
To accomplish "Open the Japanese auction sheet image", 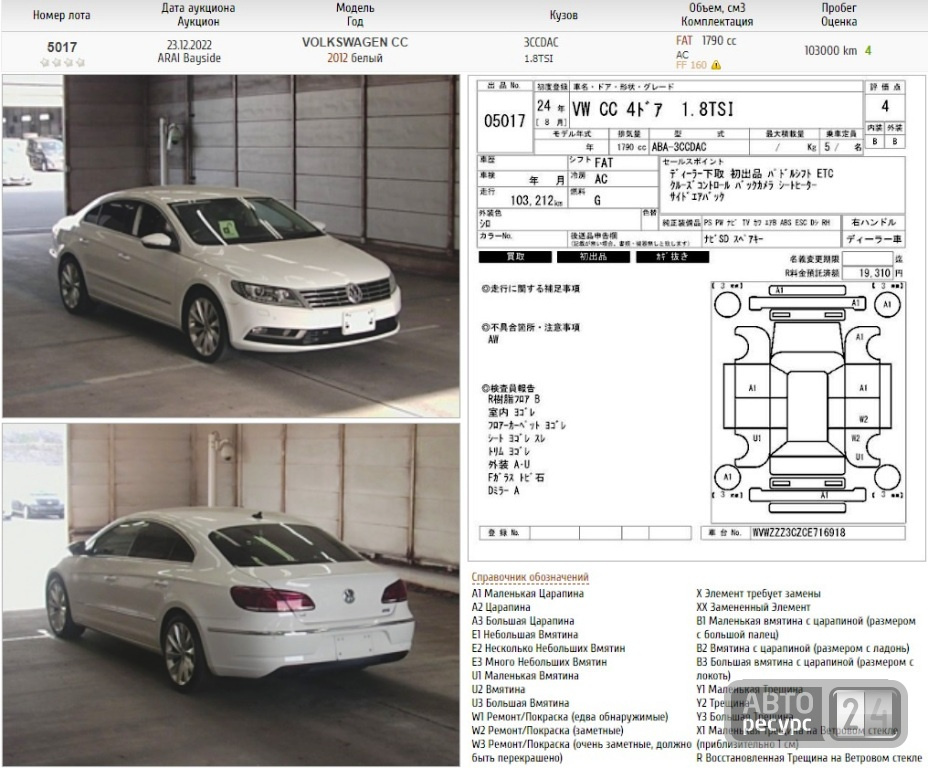I will coord(697,318).
